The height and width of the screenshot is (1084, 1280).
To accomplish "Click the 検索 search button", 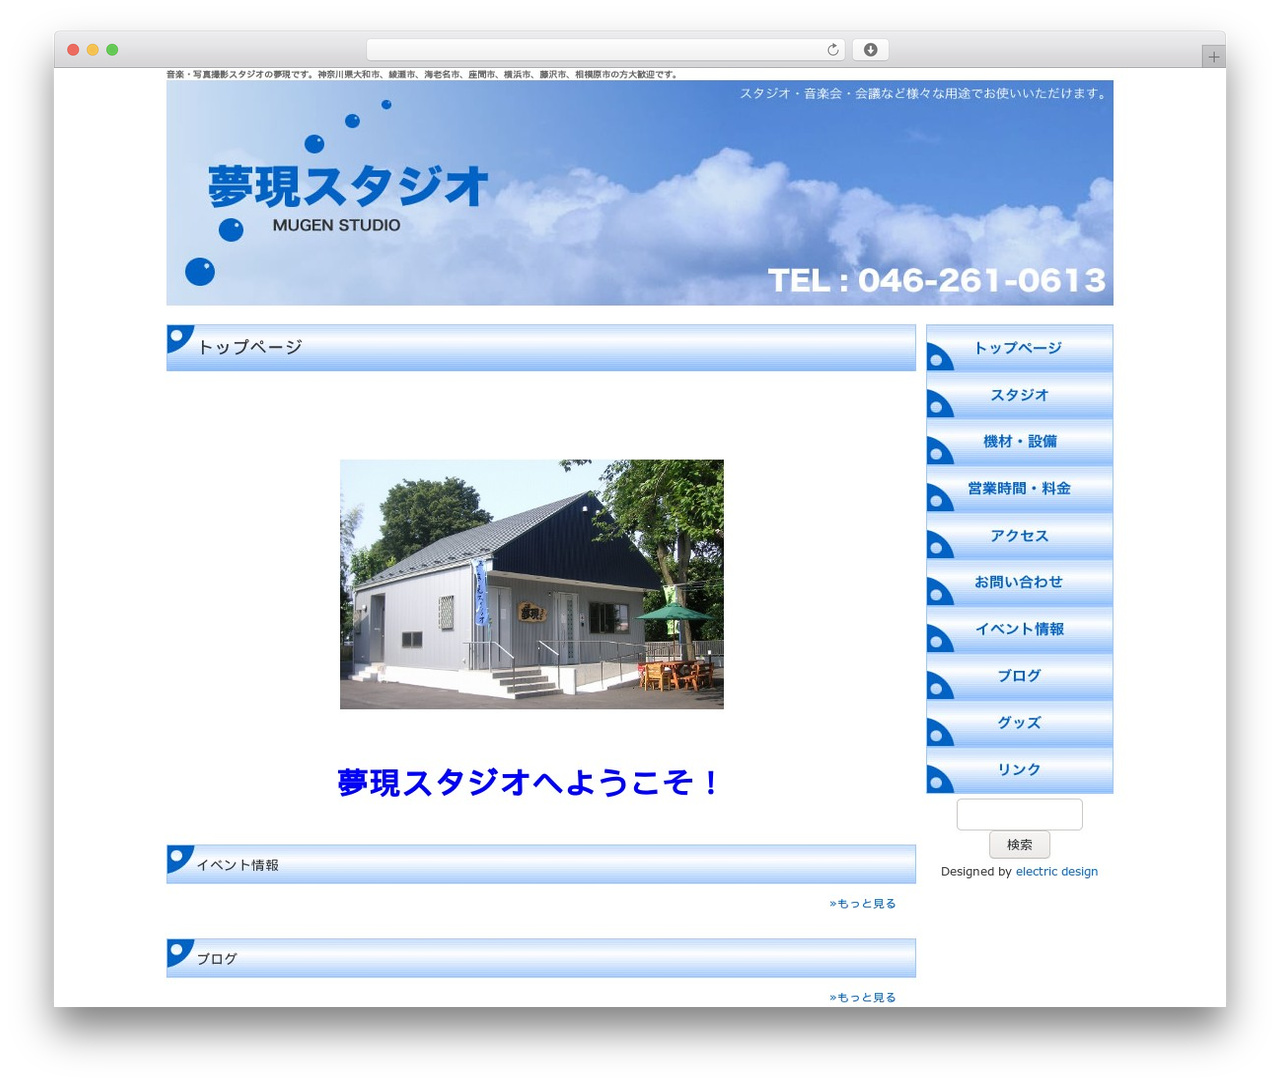I will click(x=1019, y=845).
